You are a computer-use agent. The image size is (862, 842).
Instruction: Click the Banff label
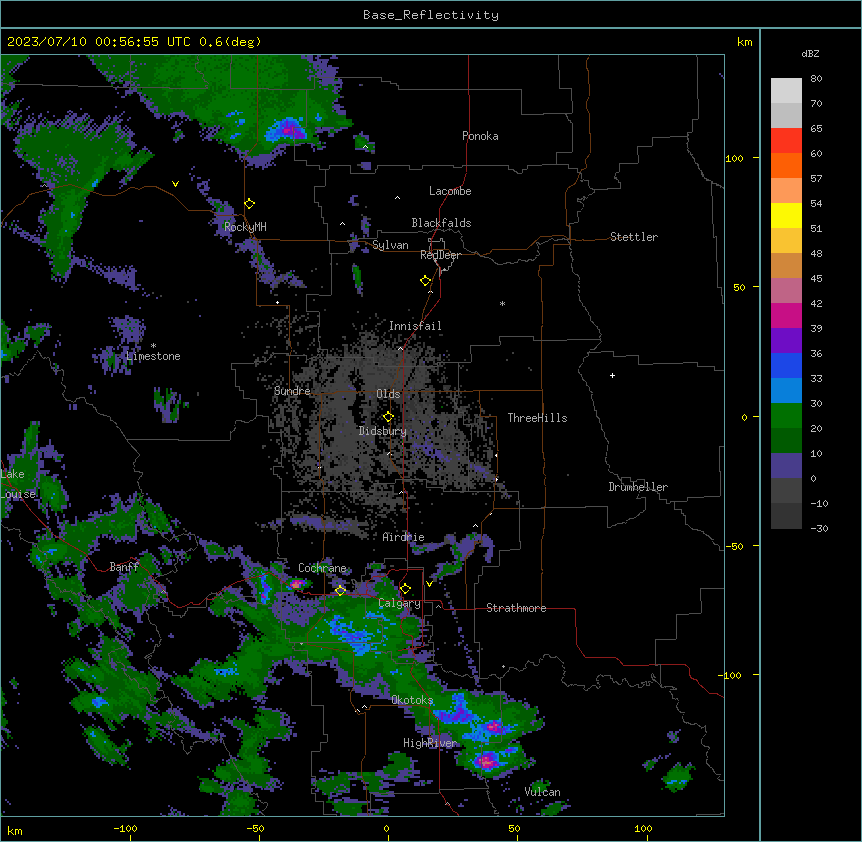(x=124, y=567)
